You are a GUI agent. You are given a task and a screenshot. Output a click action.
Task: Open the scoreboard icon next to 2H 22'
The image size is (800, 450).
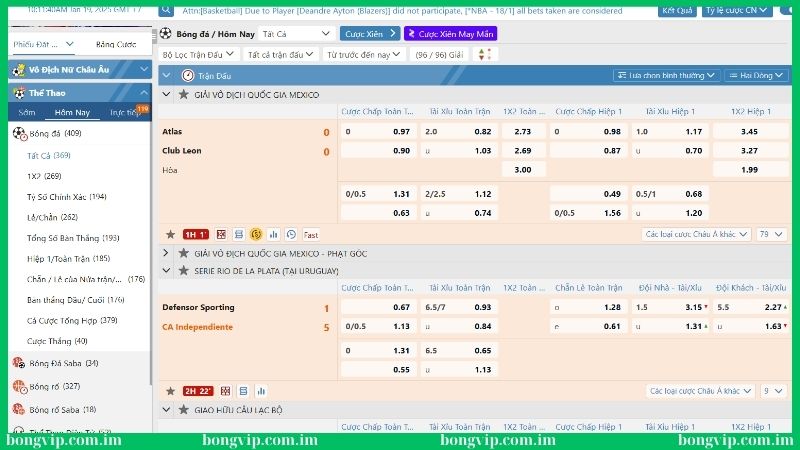pos(224,391)
